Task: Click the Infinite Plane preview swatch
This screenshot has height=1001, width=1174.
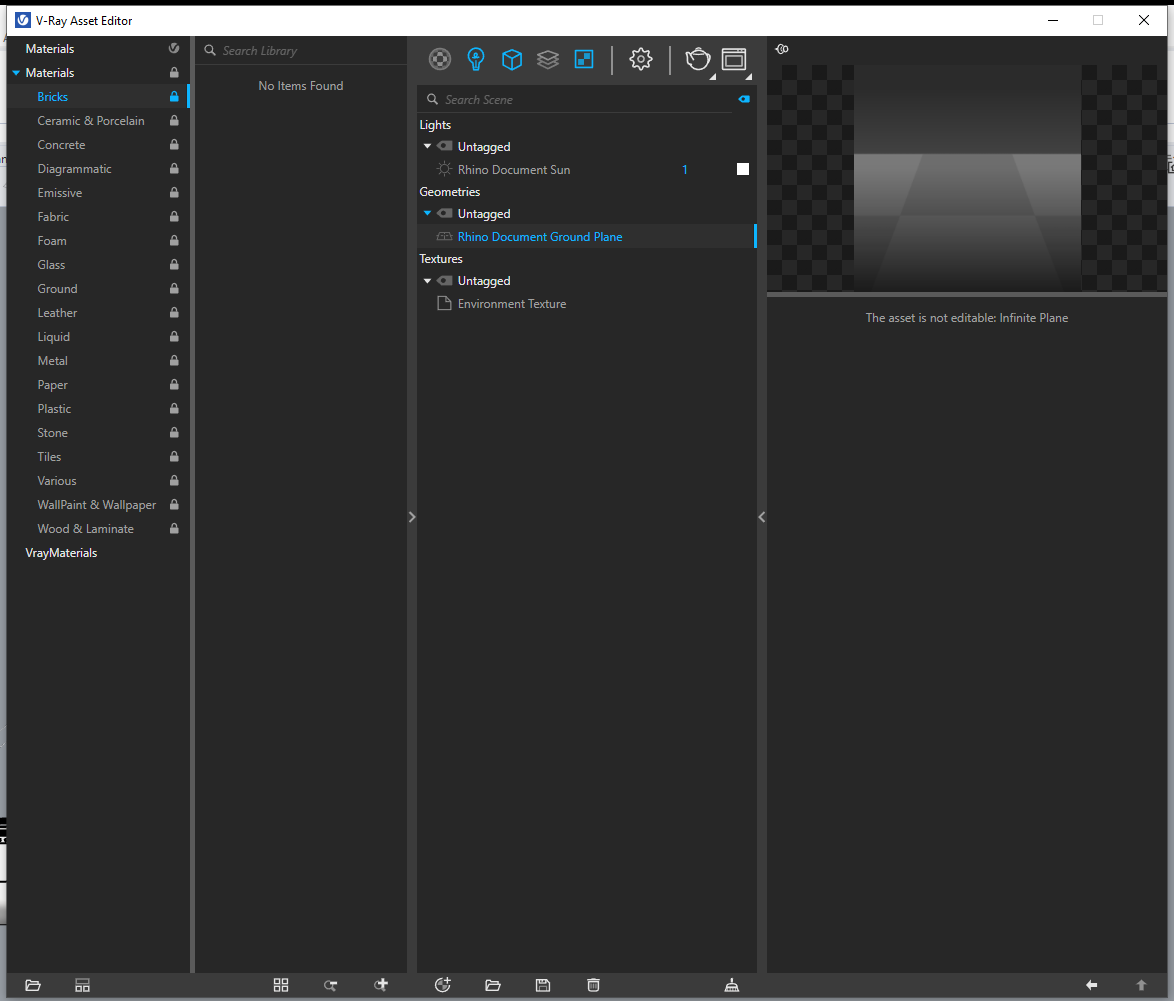Action: point(967,177)
